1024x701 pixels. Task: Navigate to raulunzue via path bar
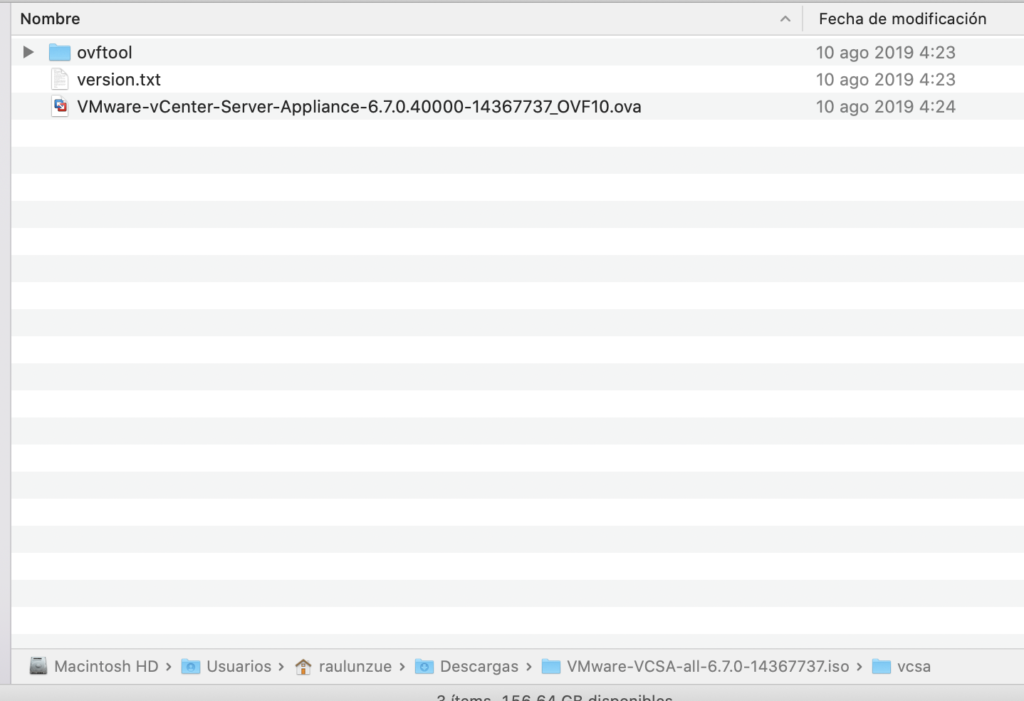point(355,666)
